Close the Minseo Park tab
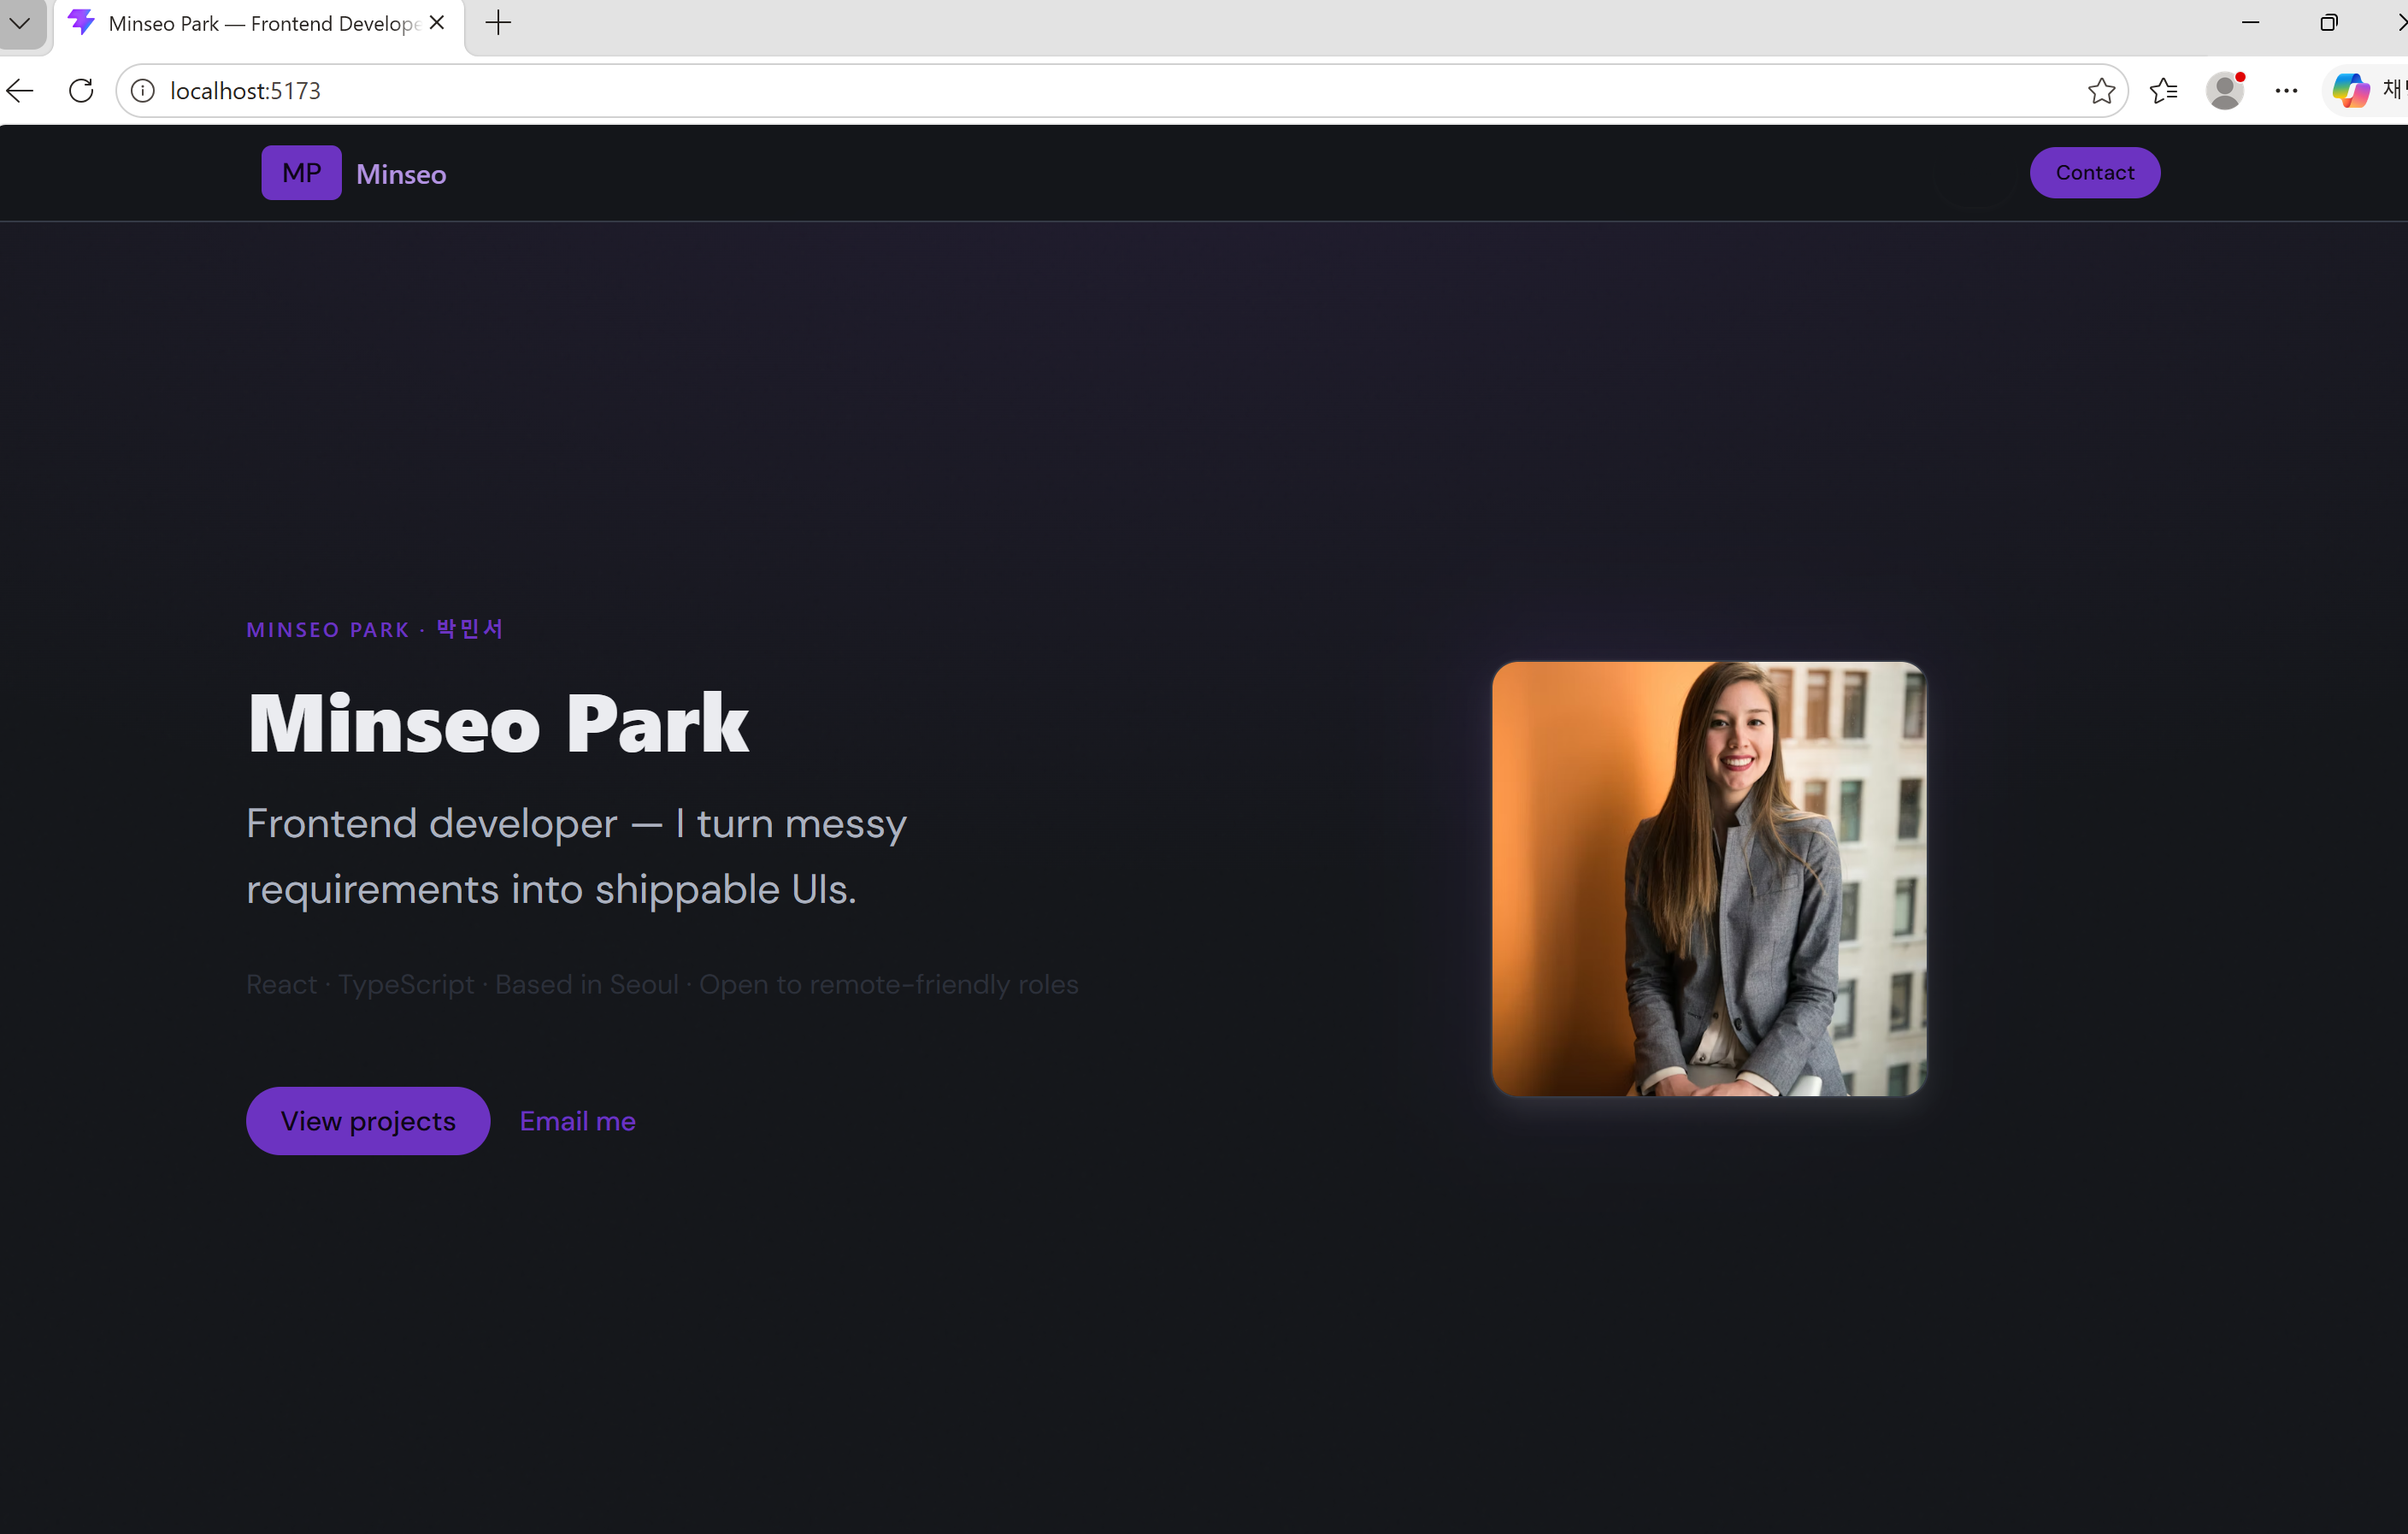This screenshot has height=1534, width=2408. [x=437, y=23]
